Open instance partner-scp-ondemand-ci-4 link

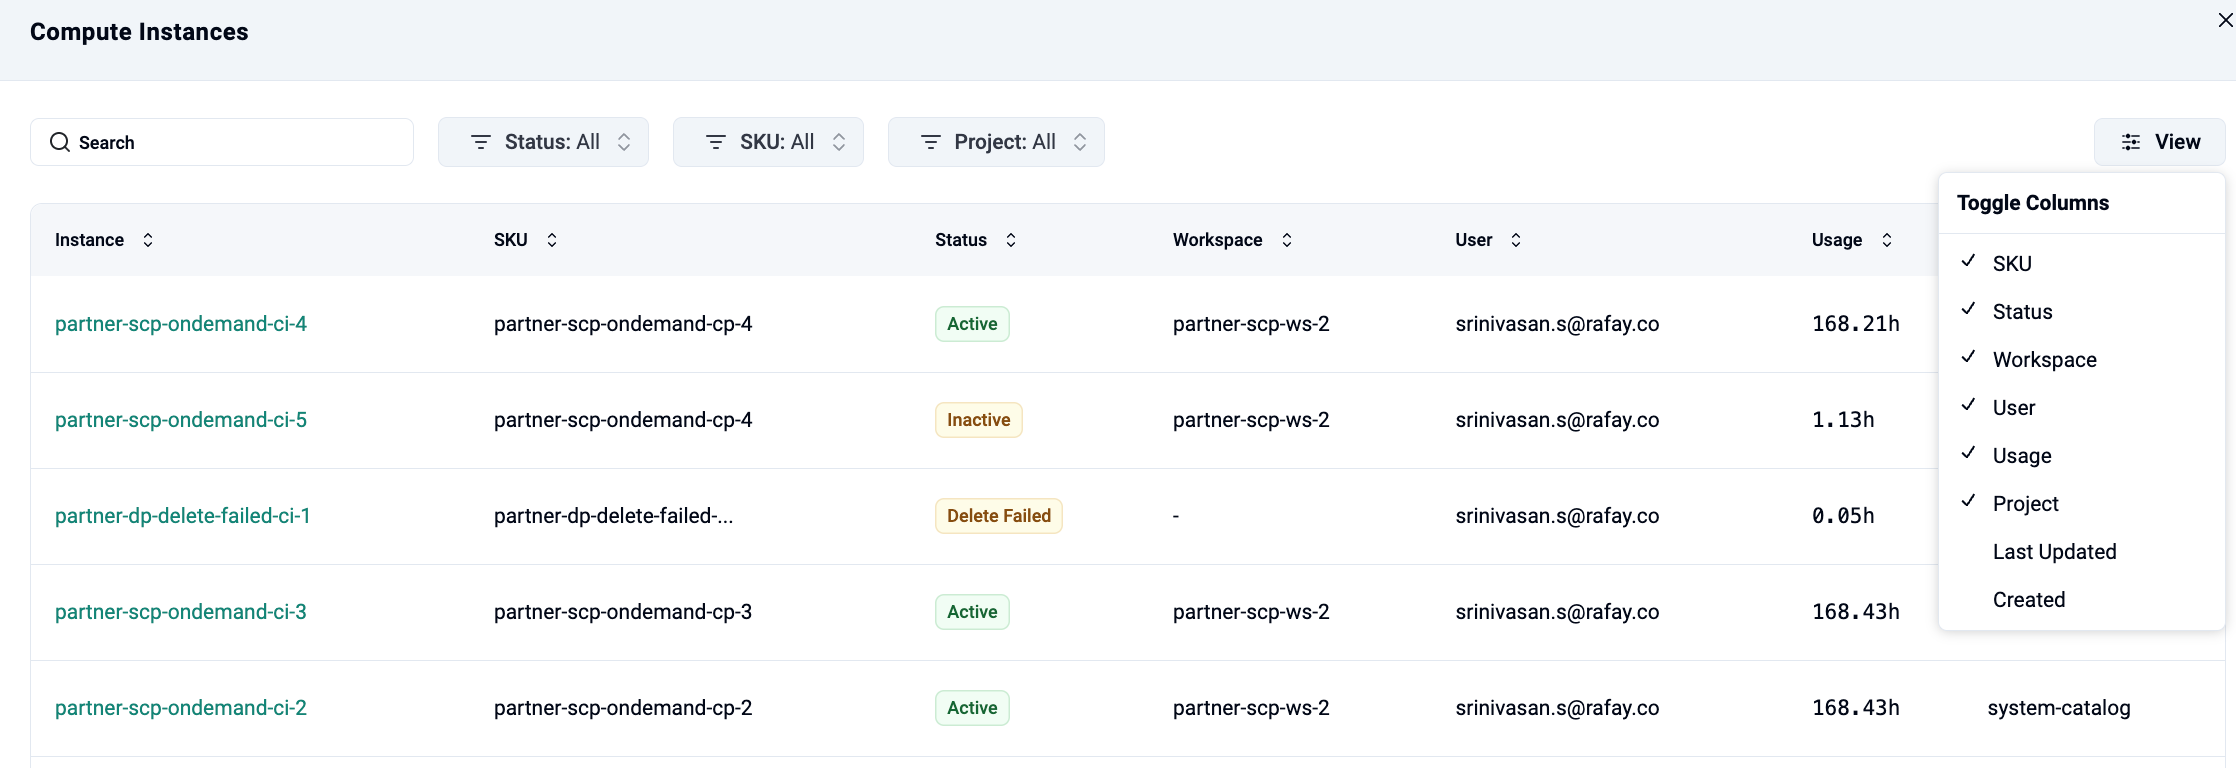pyautogui.click(x=181, y=324)
